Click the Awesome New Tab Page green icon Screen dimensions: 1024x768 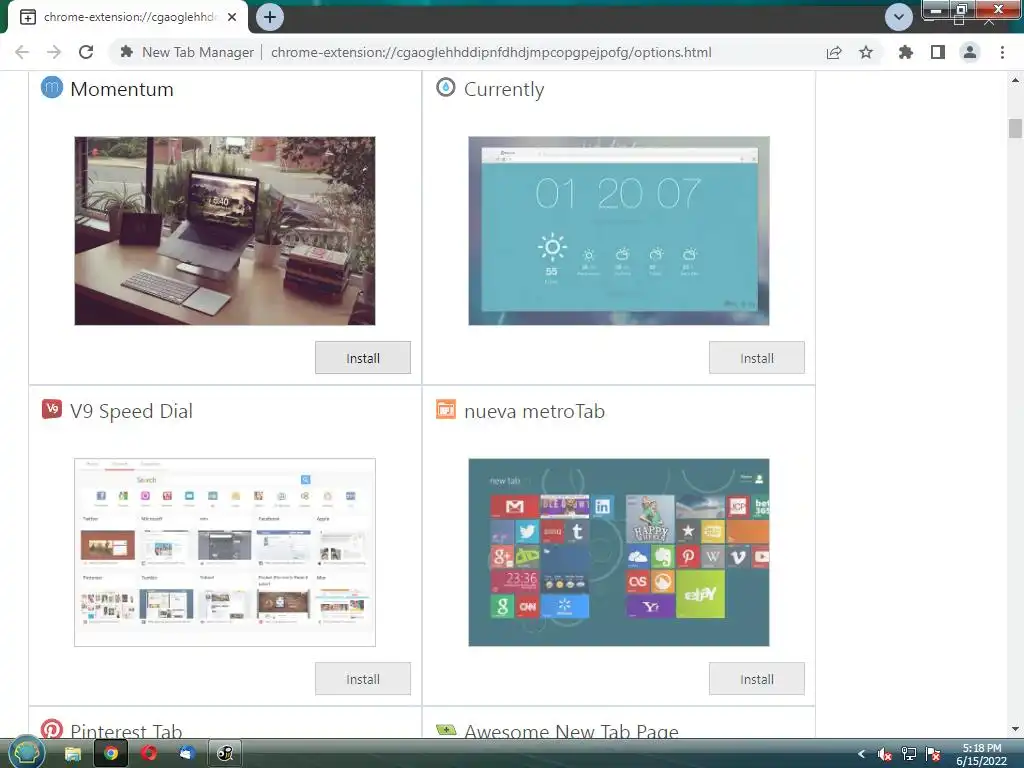click(x=446, y=730)
